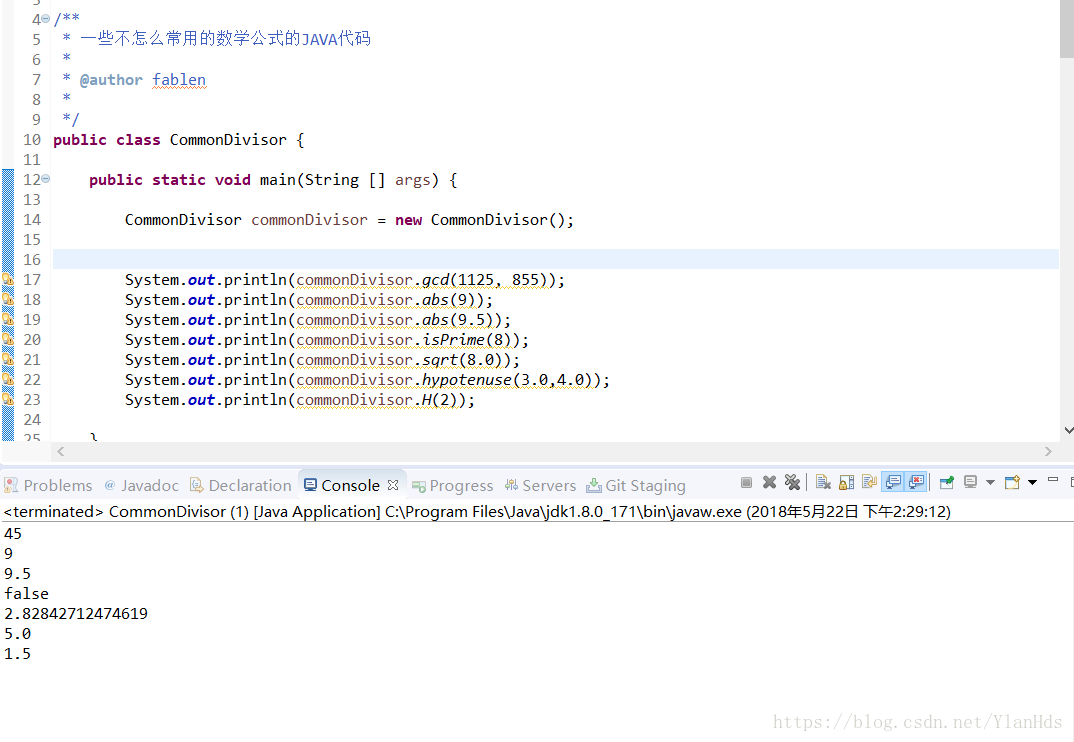This screenshot has width=1074, height=742.
Task: Click the 'CommonDivisor' class name on line 10
Action: pos(228,140)
